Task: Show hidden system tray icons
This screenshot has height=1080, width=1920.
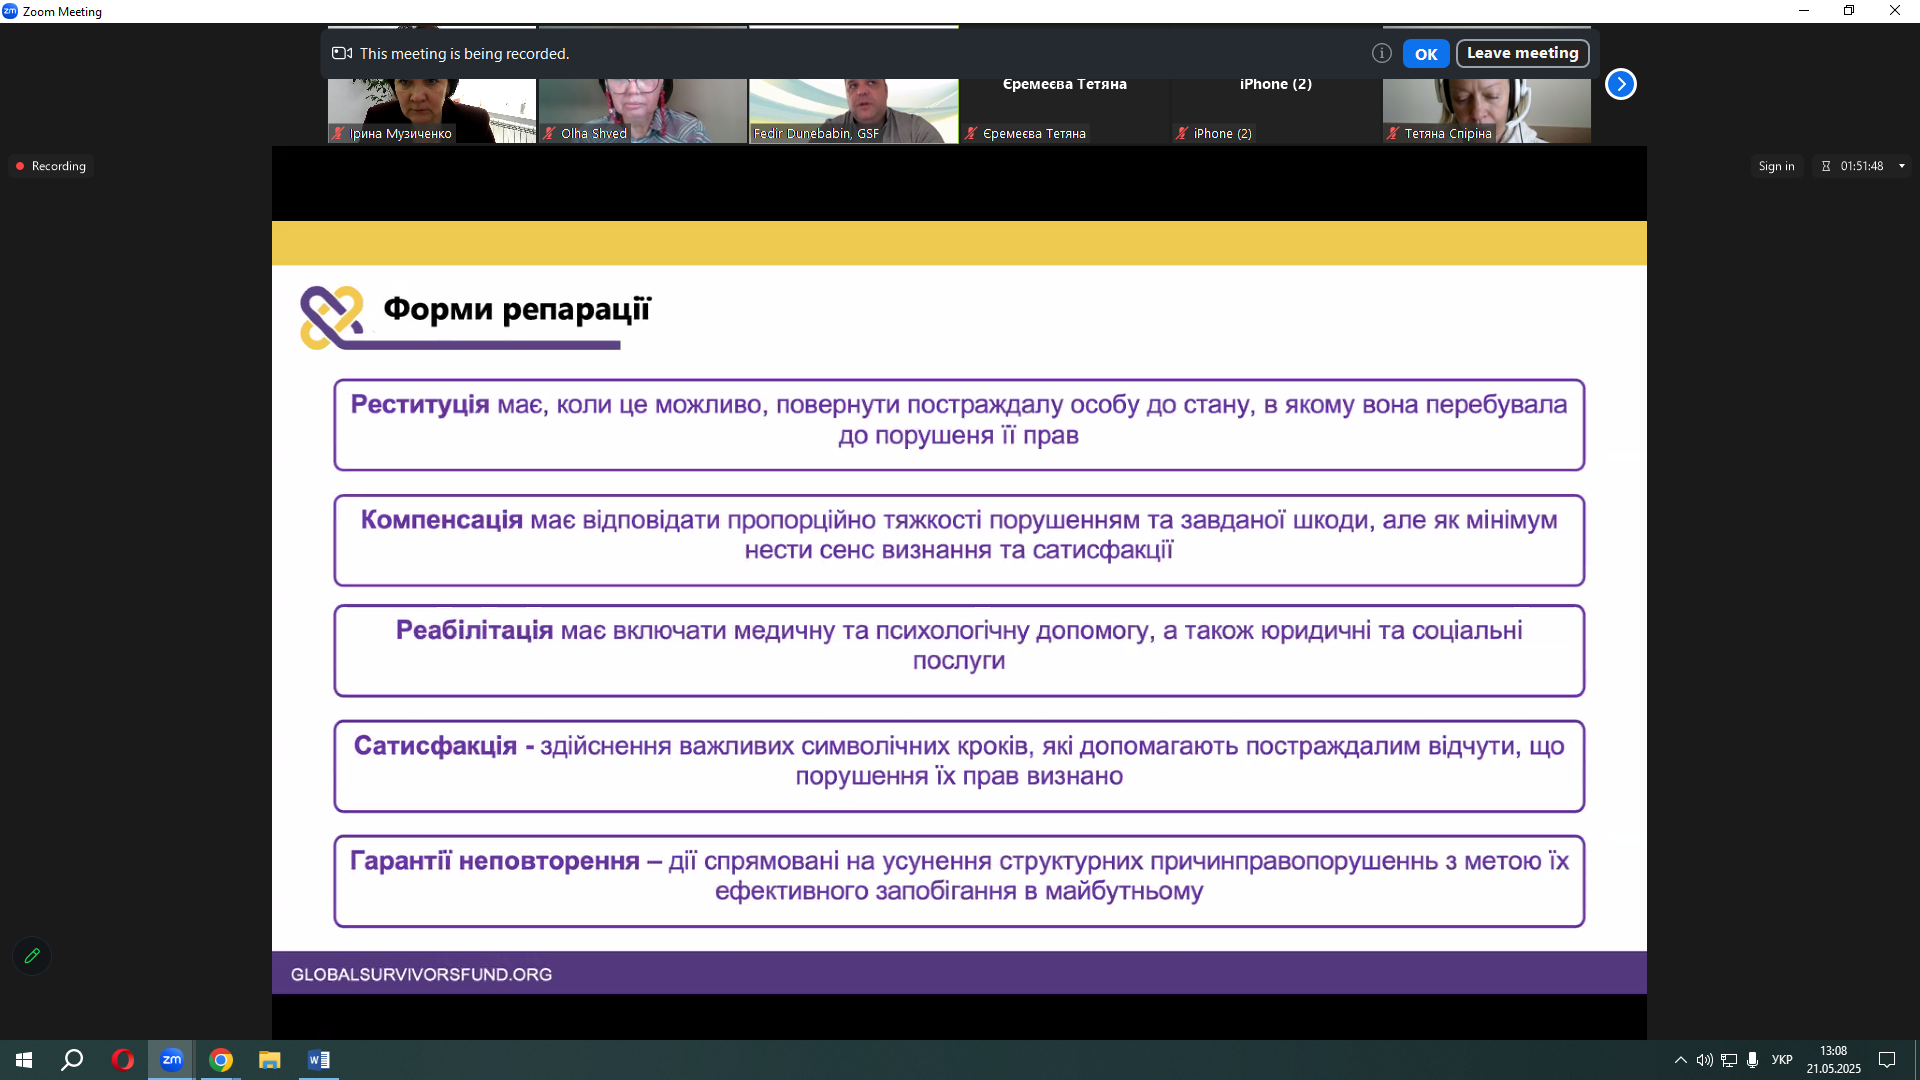Action: (1680, 1060)
